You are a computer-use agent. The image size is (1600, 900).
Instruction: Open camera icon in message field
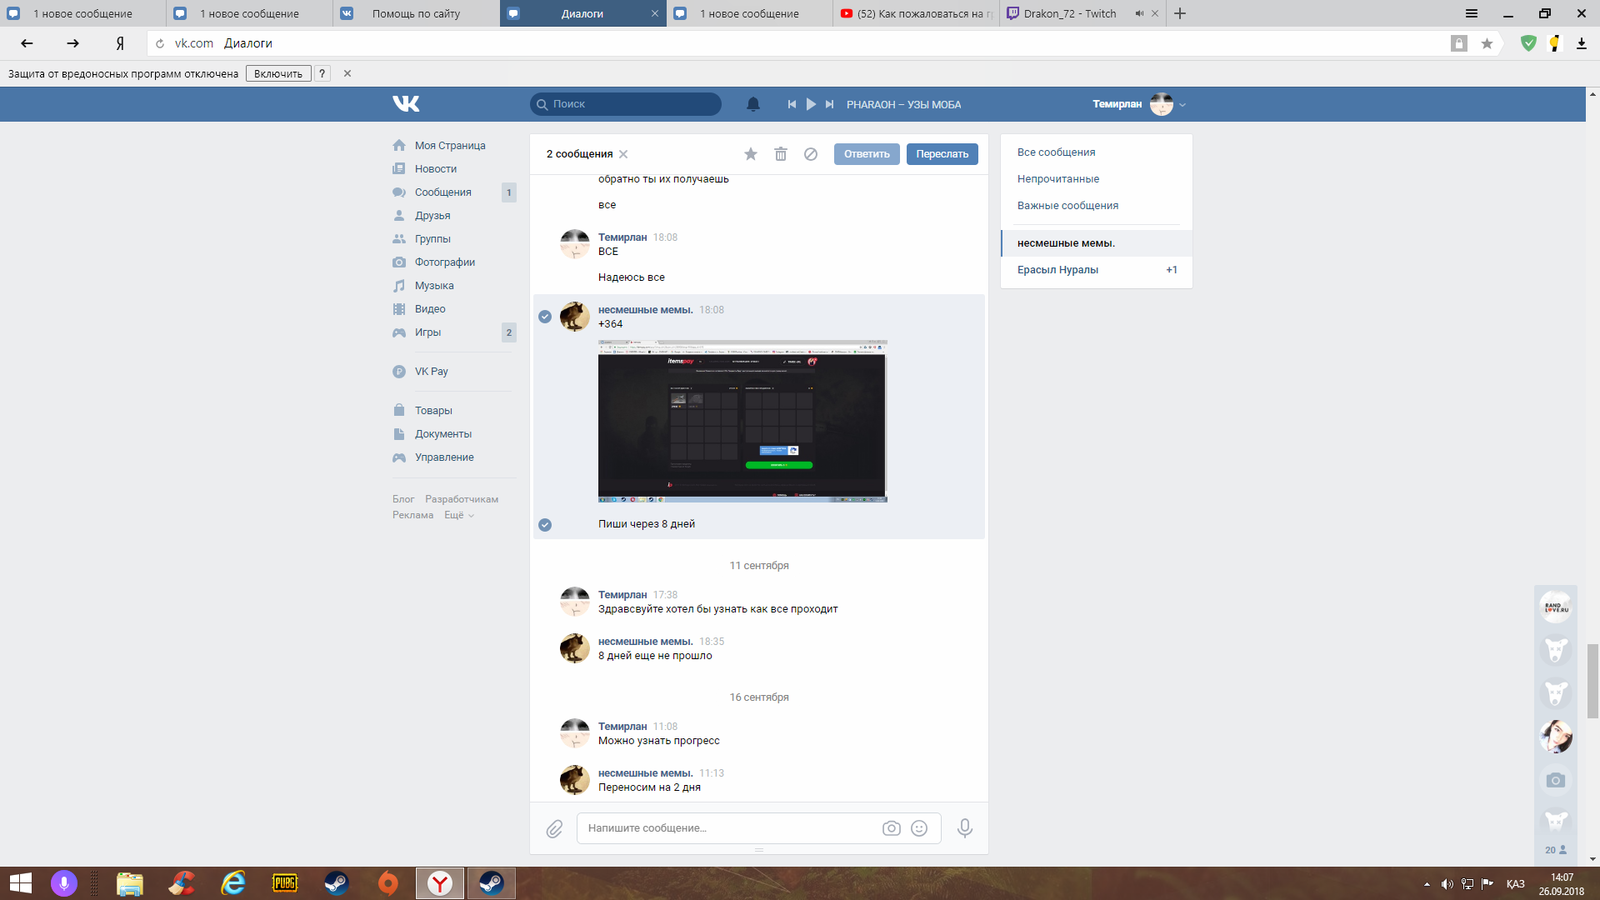coord(891,828)
